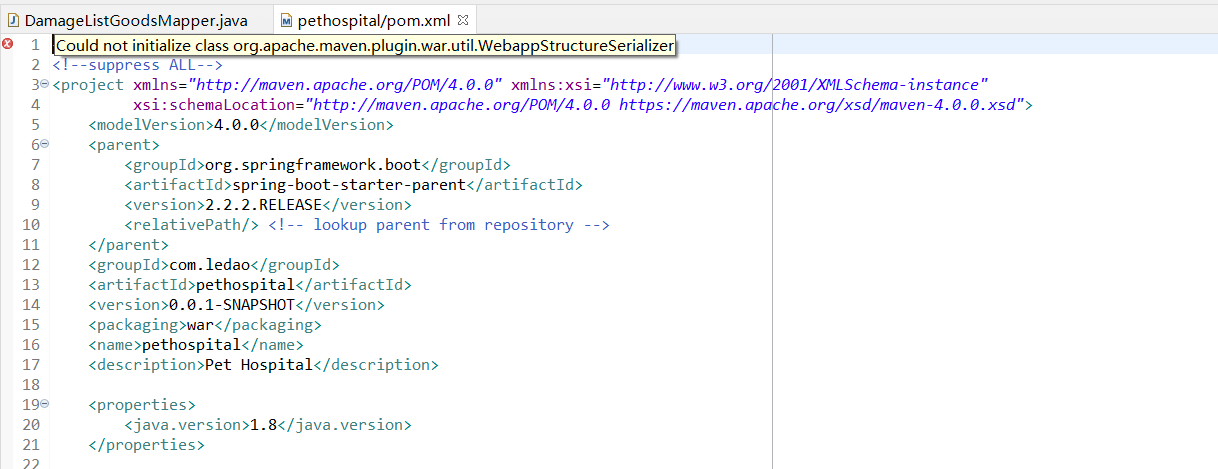
Task: Click the XML file icon on pom.xml tab
Action: pos(287,19)
